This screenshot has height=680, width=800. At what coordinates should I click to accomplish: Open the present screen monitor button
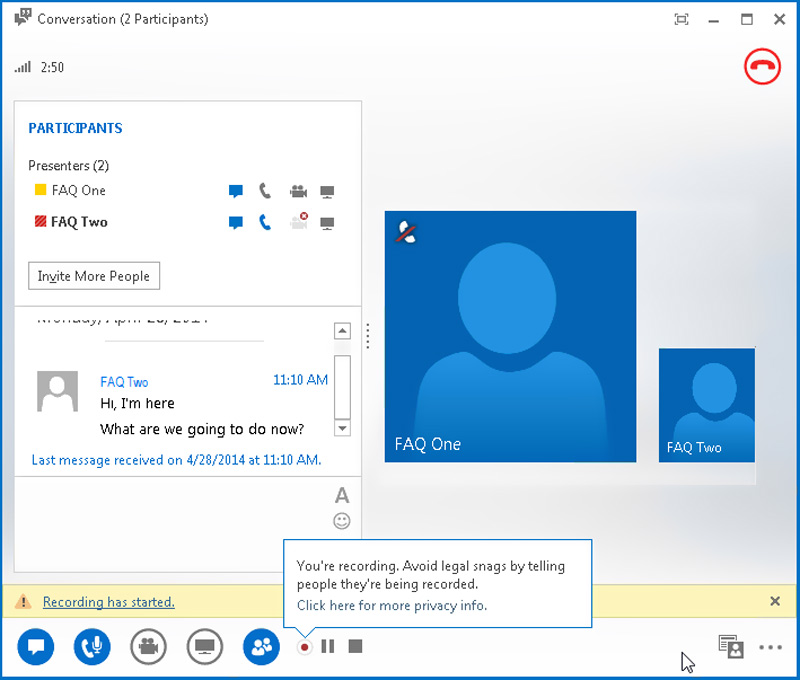coord(205,647)
